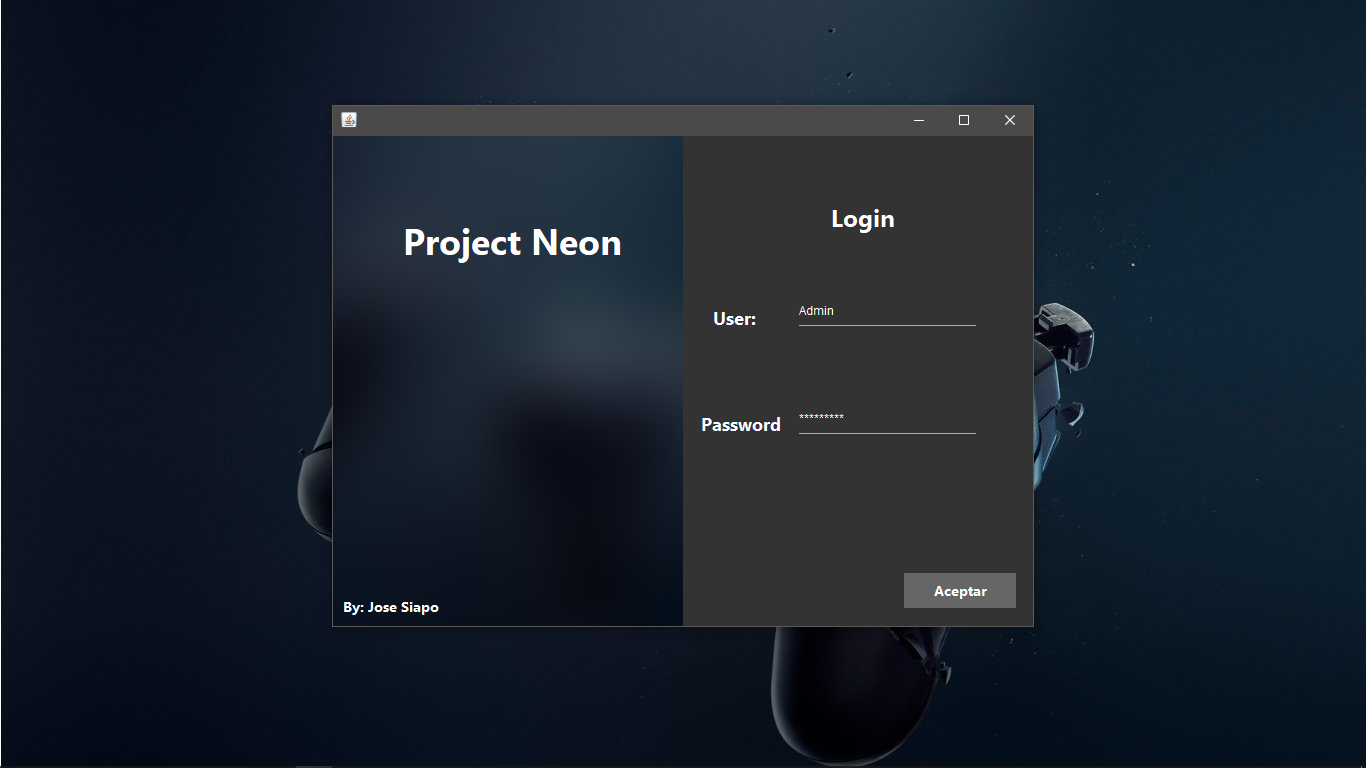Close the Project Neon login window
The image size is (1366, 768).
1010,120
